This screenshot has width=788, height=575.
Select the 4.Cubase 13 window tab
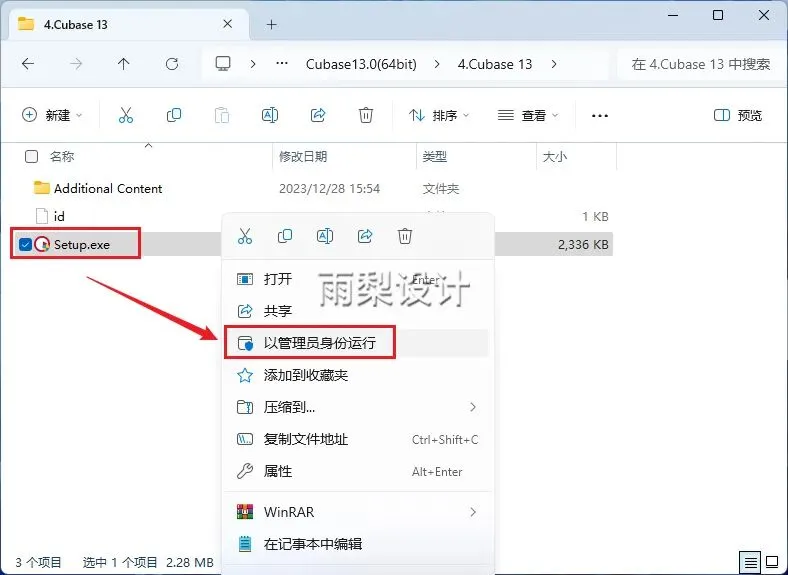point(128,24)
